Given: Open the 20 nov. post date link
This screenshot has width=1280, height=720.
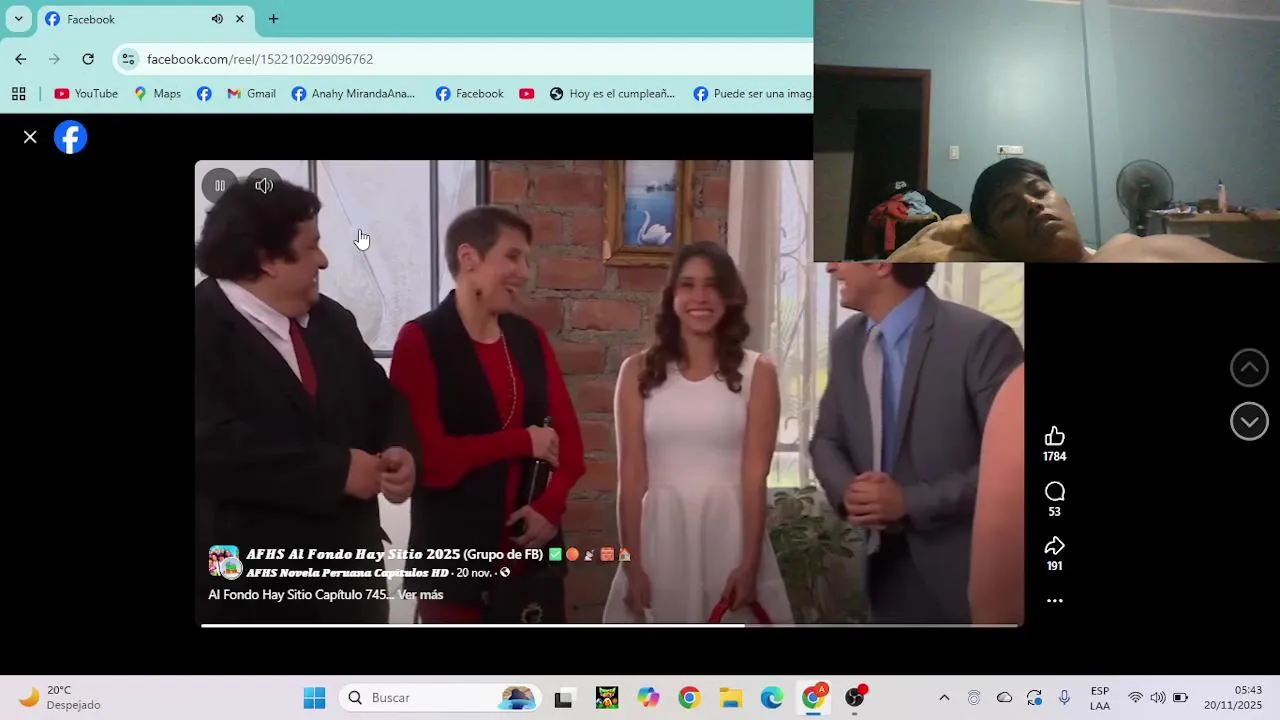Looking at the screenshot, I should tap(474, 573).
